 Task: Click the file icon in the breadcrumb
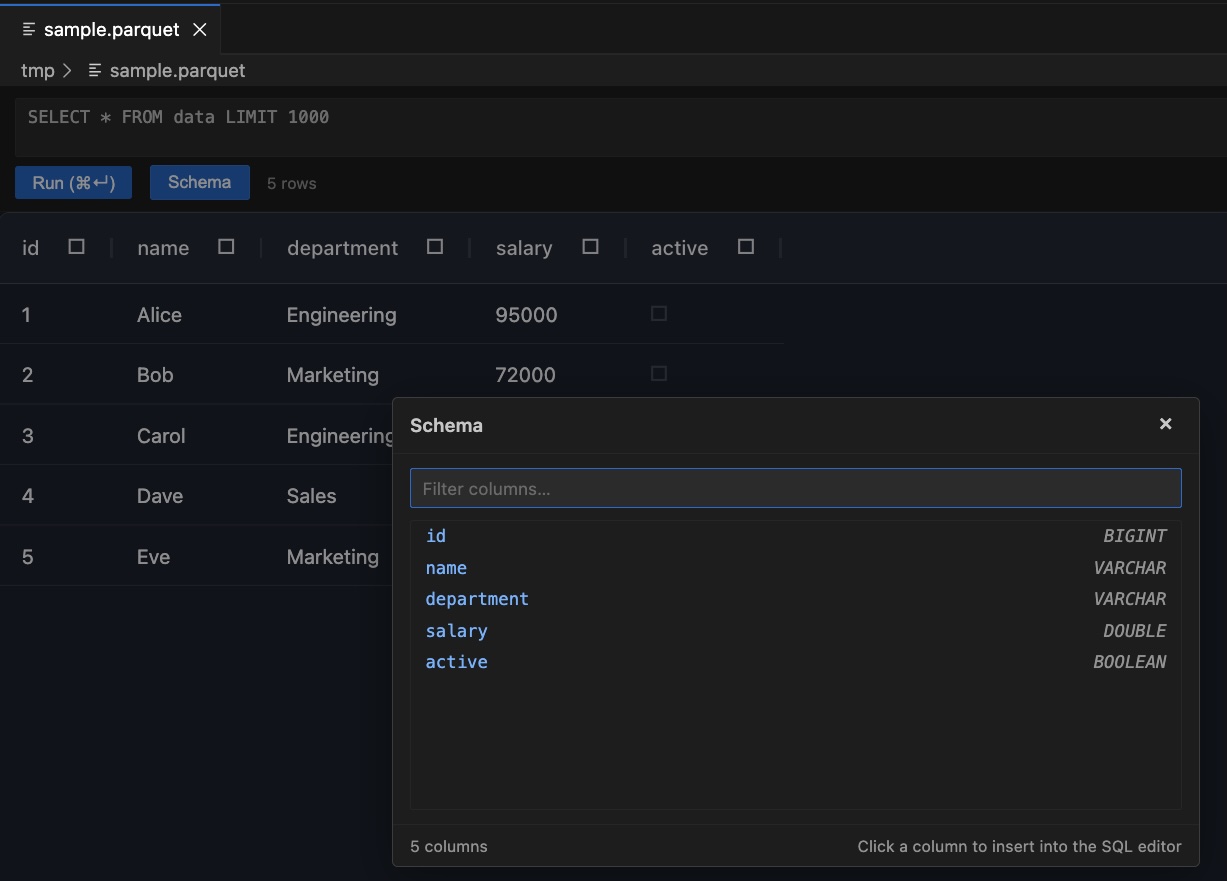[95, 71]
